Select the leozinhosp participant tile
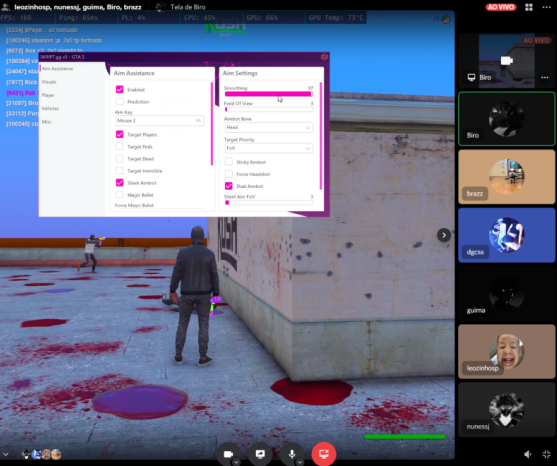557x466 pixels. (x=507, y=351)
